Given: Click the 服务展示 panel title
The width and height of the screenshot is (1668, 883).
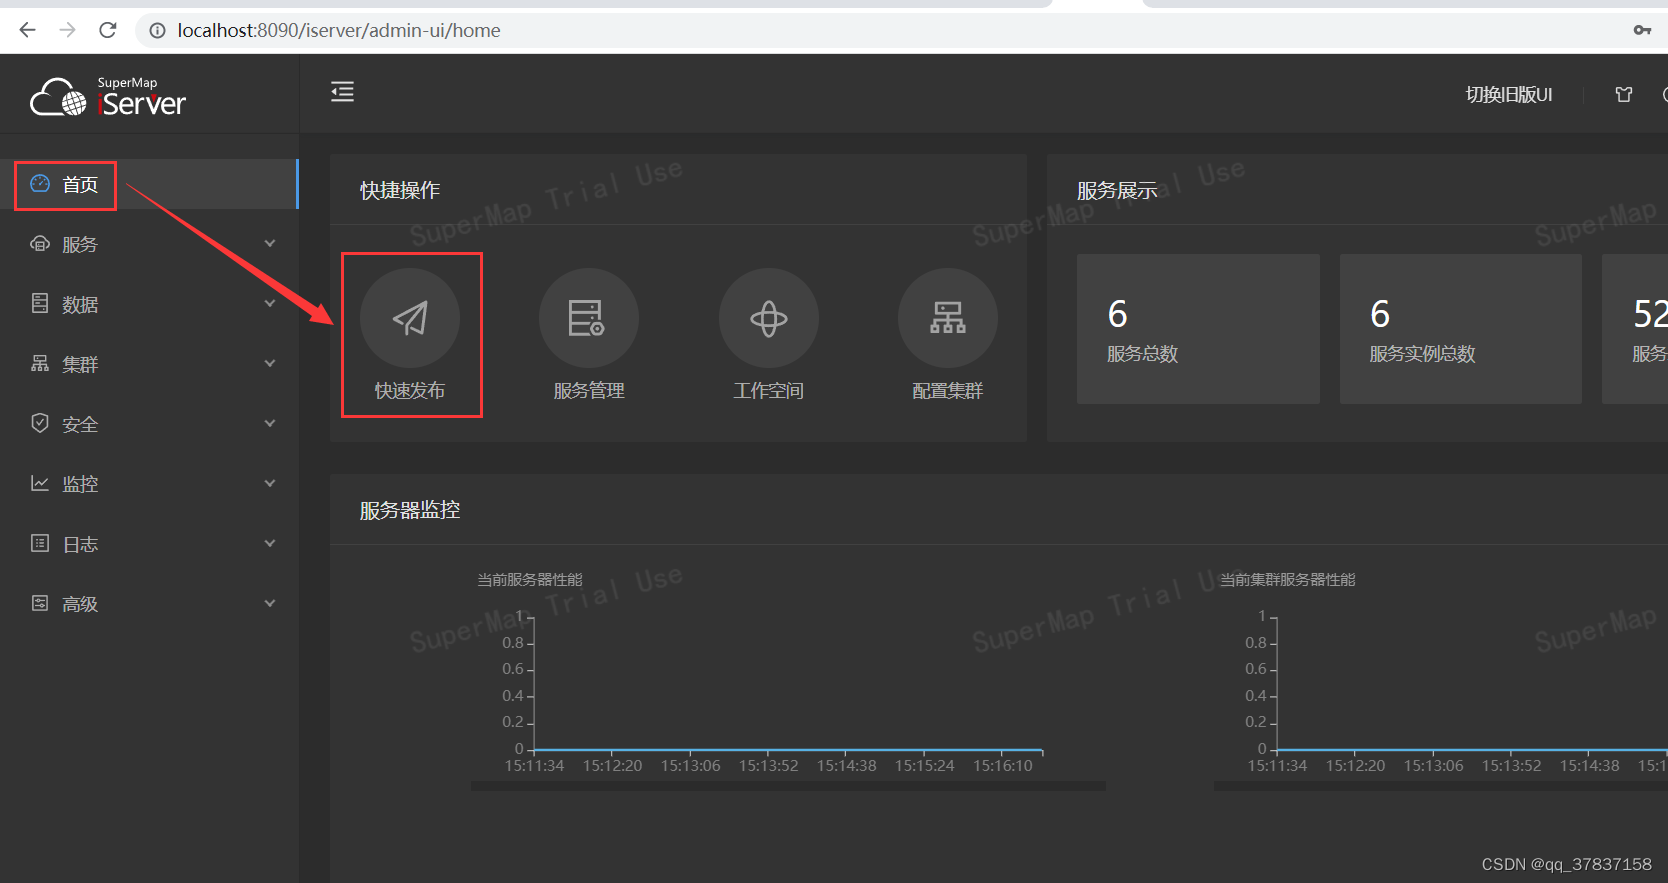Looking at the screenshot, I should pos(1117,190).
